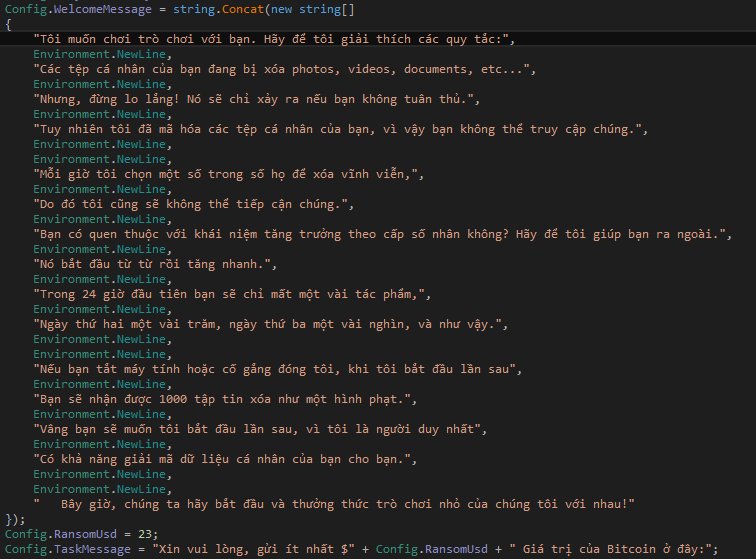Click the "Xin vui lòng, gửi ít nhất $" string
Viewport: 756px width, 559px height.
click(x=254, y=549)
